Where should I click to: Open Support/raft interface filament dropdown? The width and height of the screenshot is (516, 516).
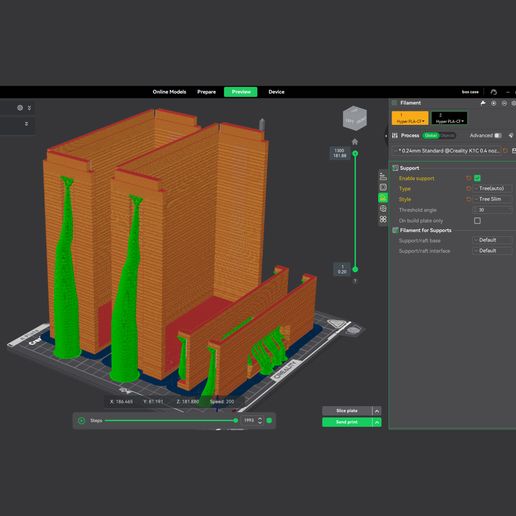[x=493, y=251]
